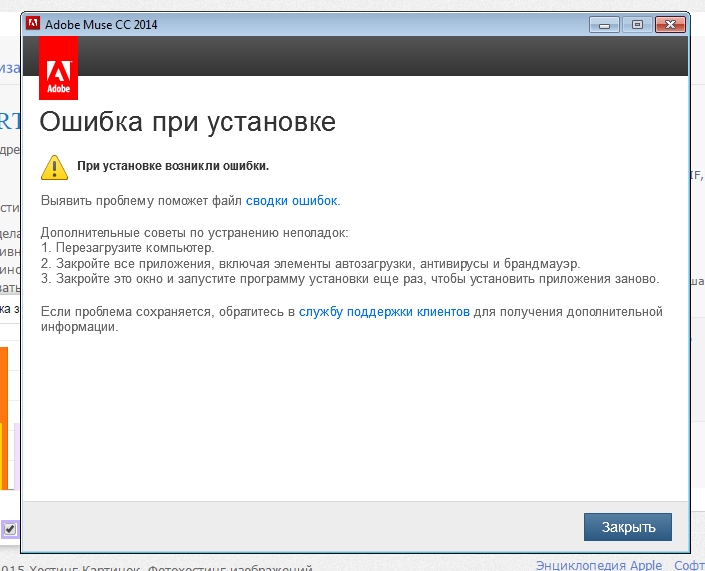Maximize the Adobe Muse installer window
The image size is (705, 571).
tap(635, 24)
